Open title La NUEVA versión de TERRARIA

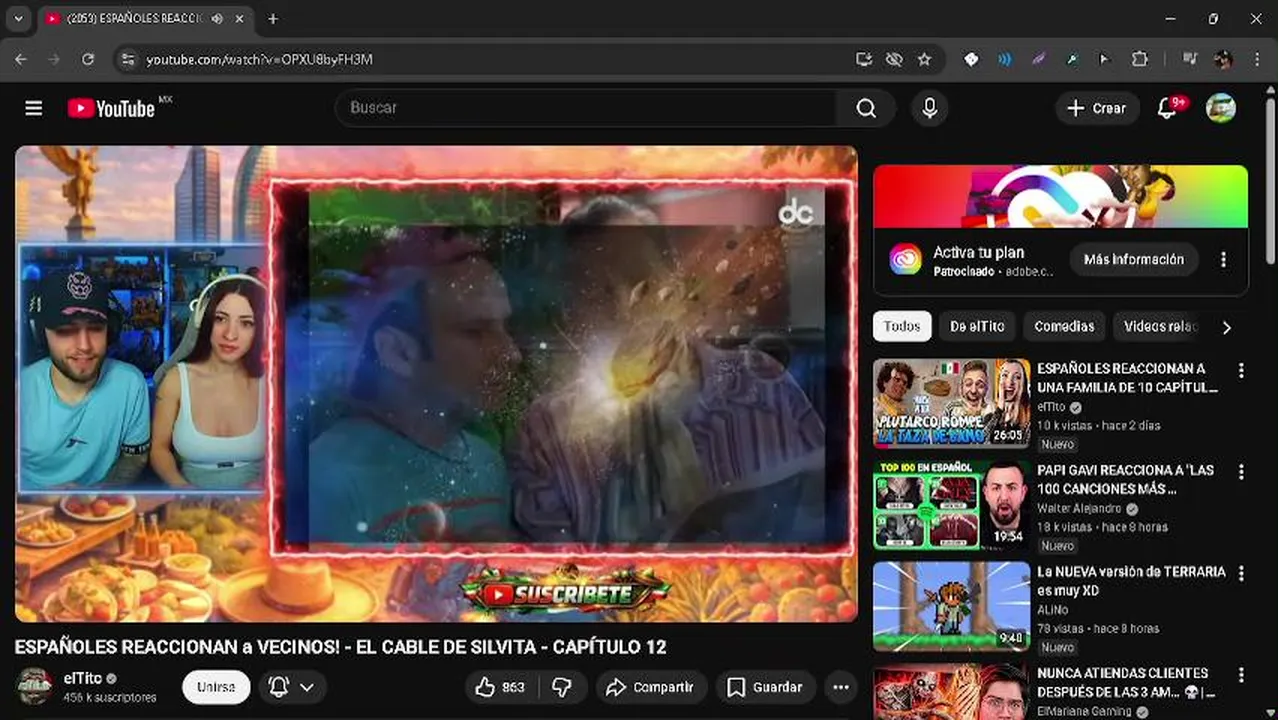coord(1131,581)
